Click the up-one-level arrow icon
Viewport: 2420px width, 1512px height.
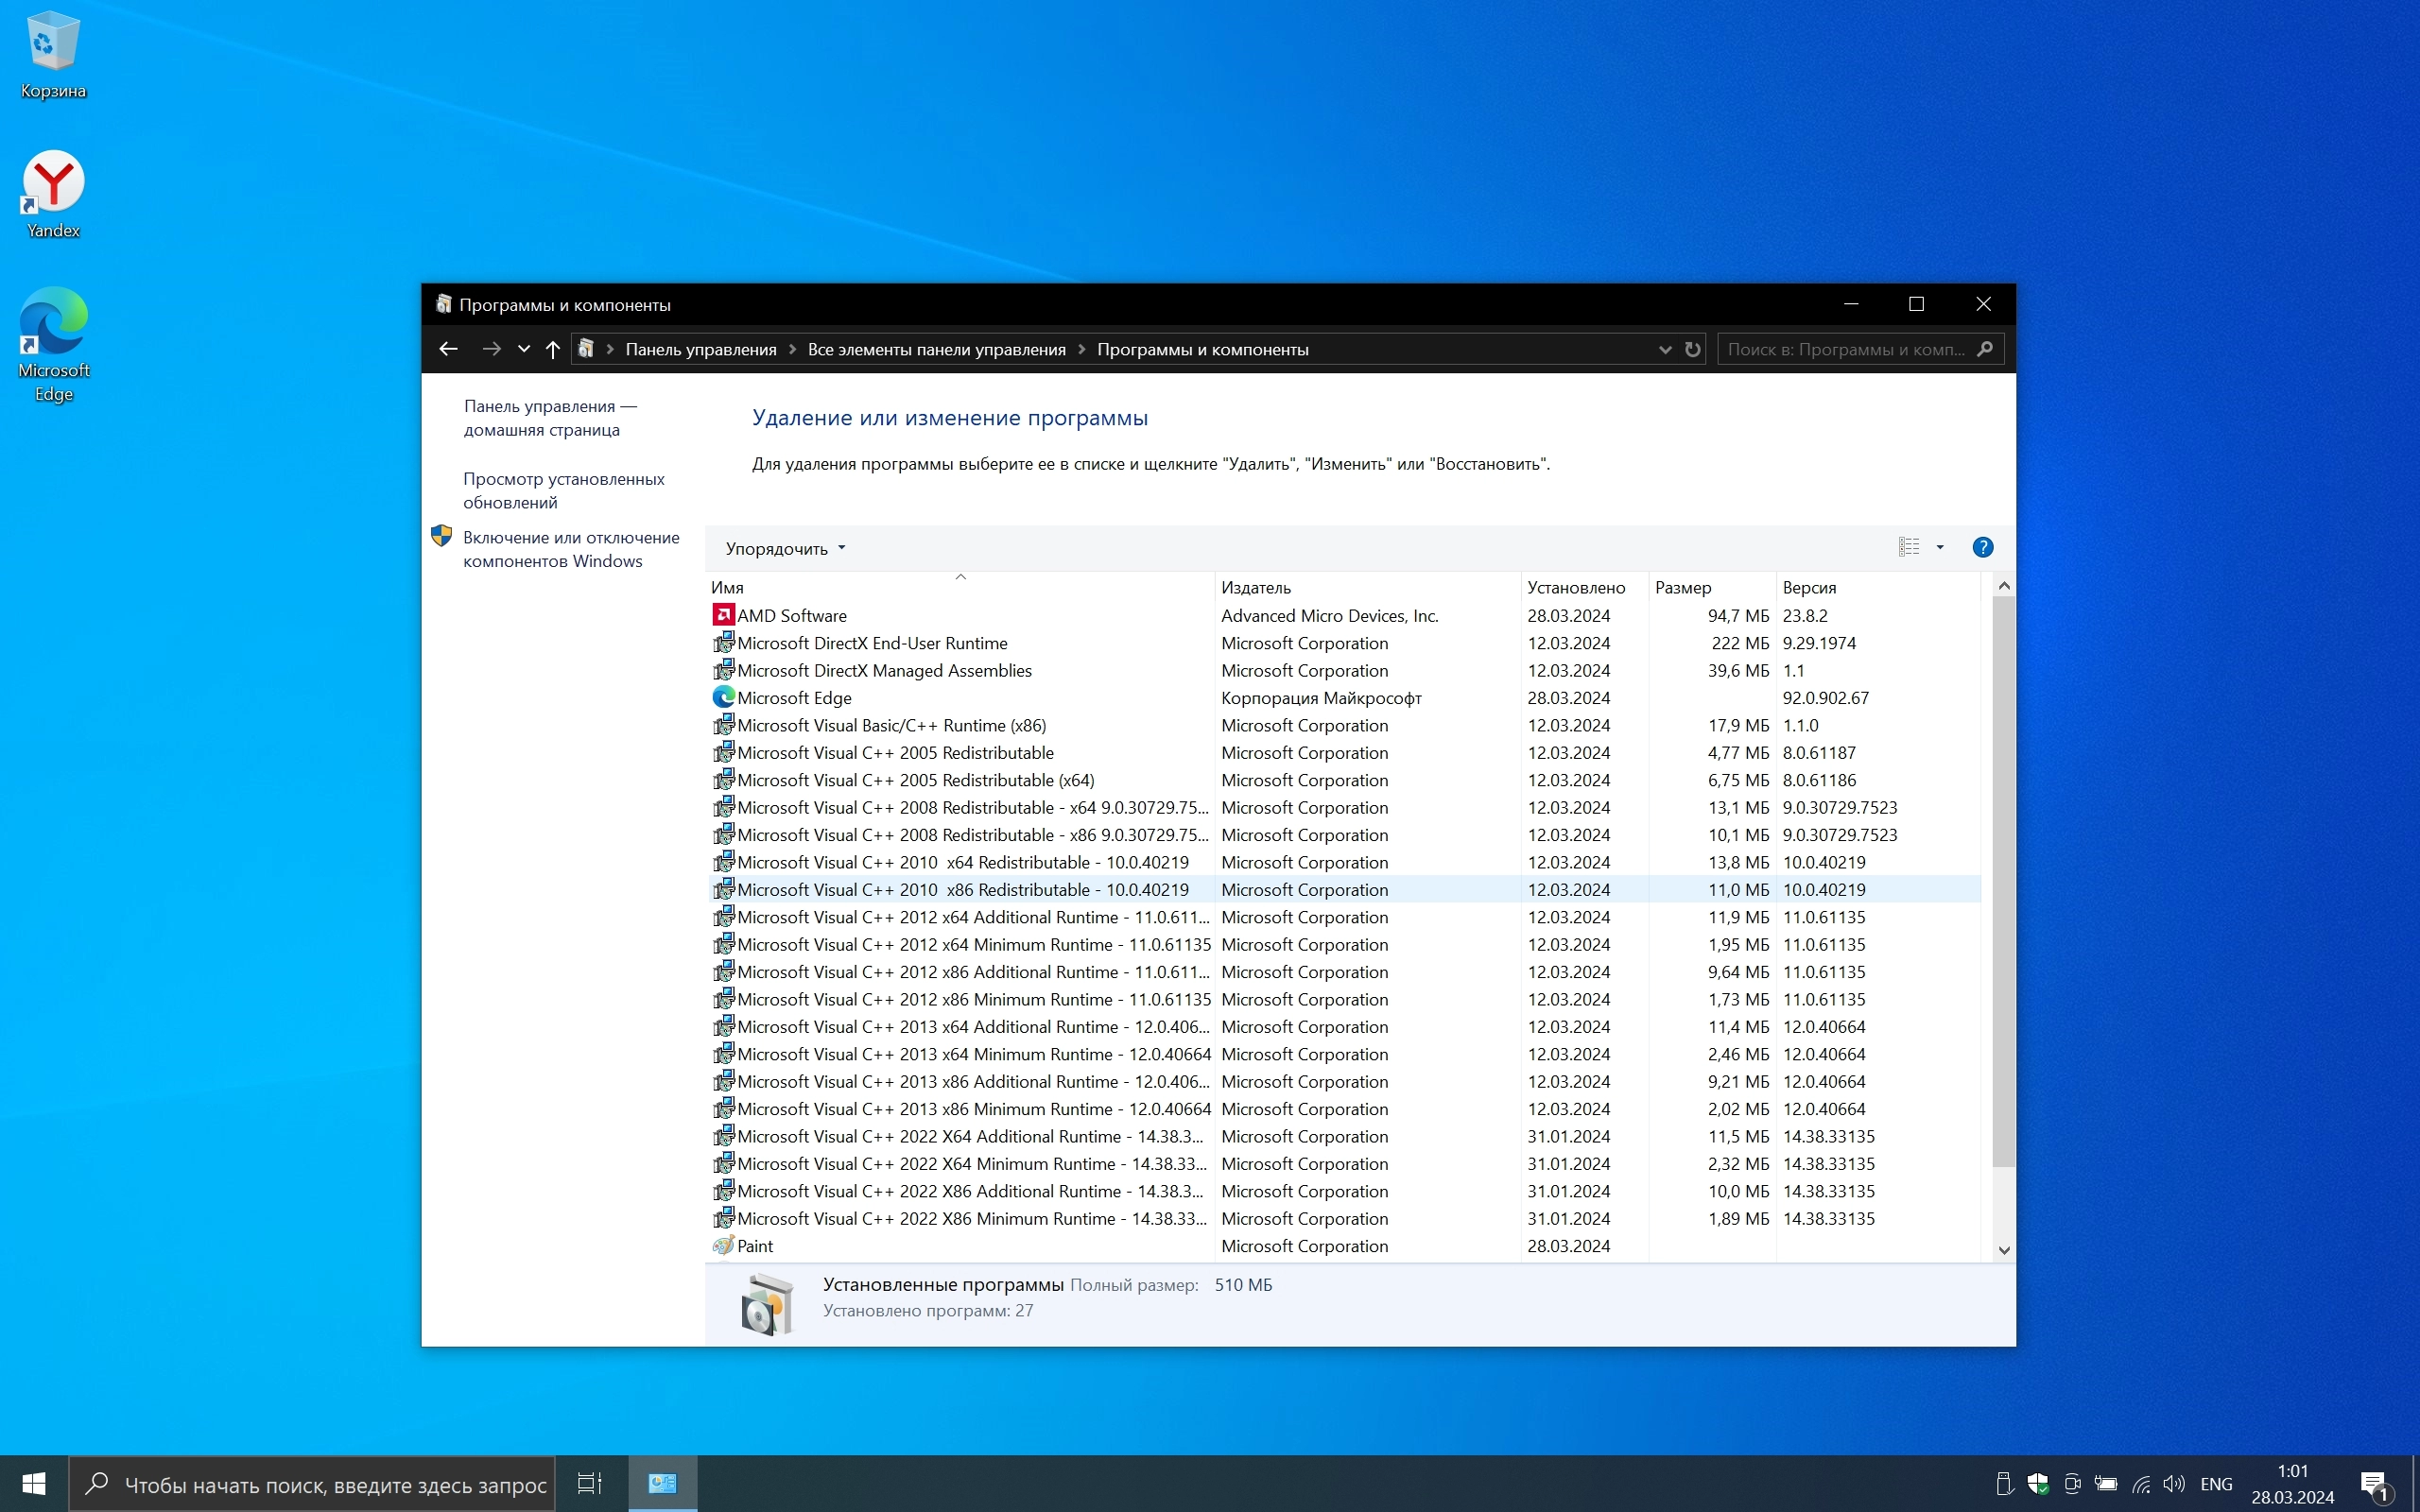click(x=553, y=349)
